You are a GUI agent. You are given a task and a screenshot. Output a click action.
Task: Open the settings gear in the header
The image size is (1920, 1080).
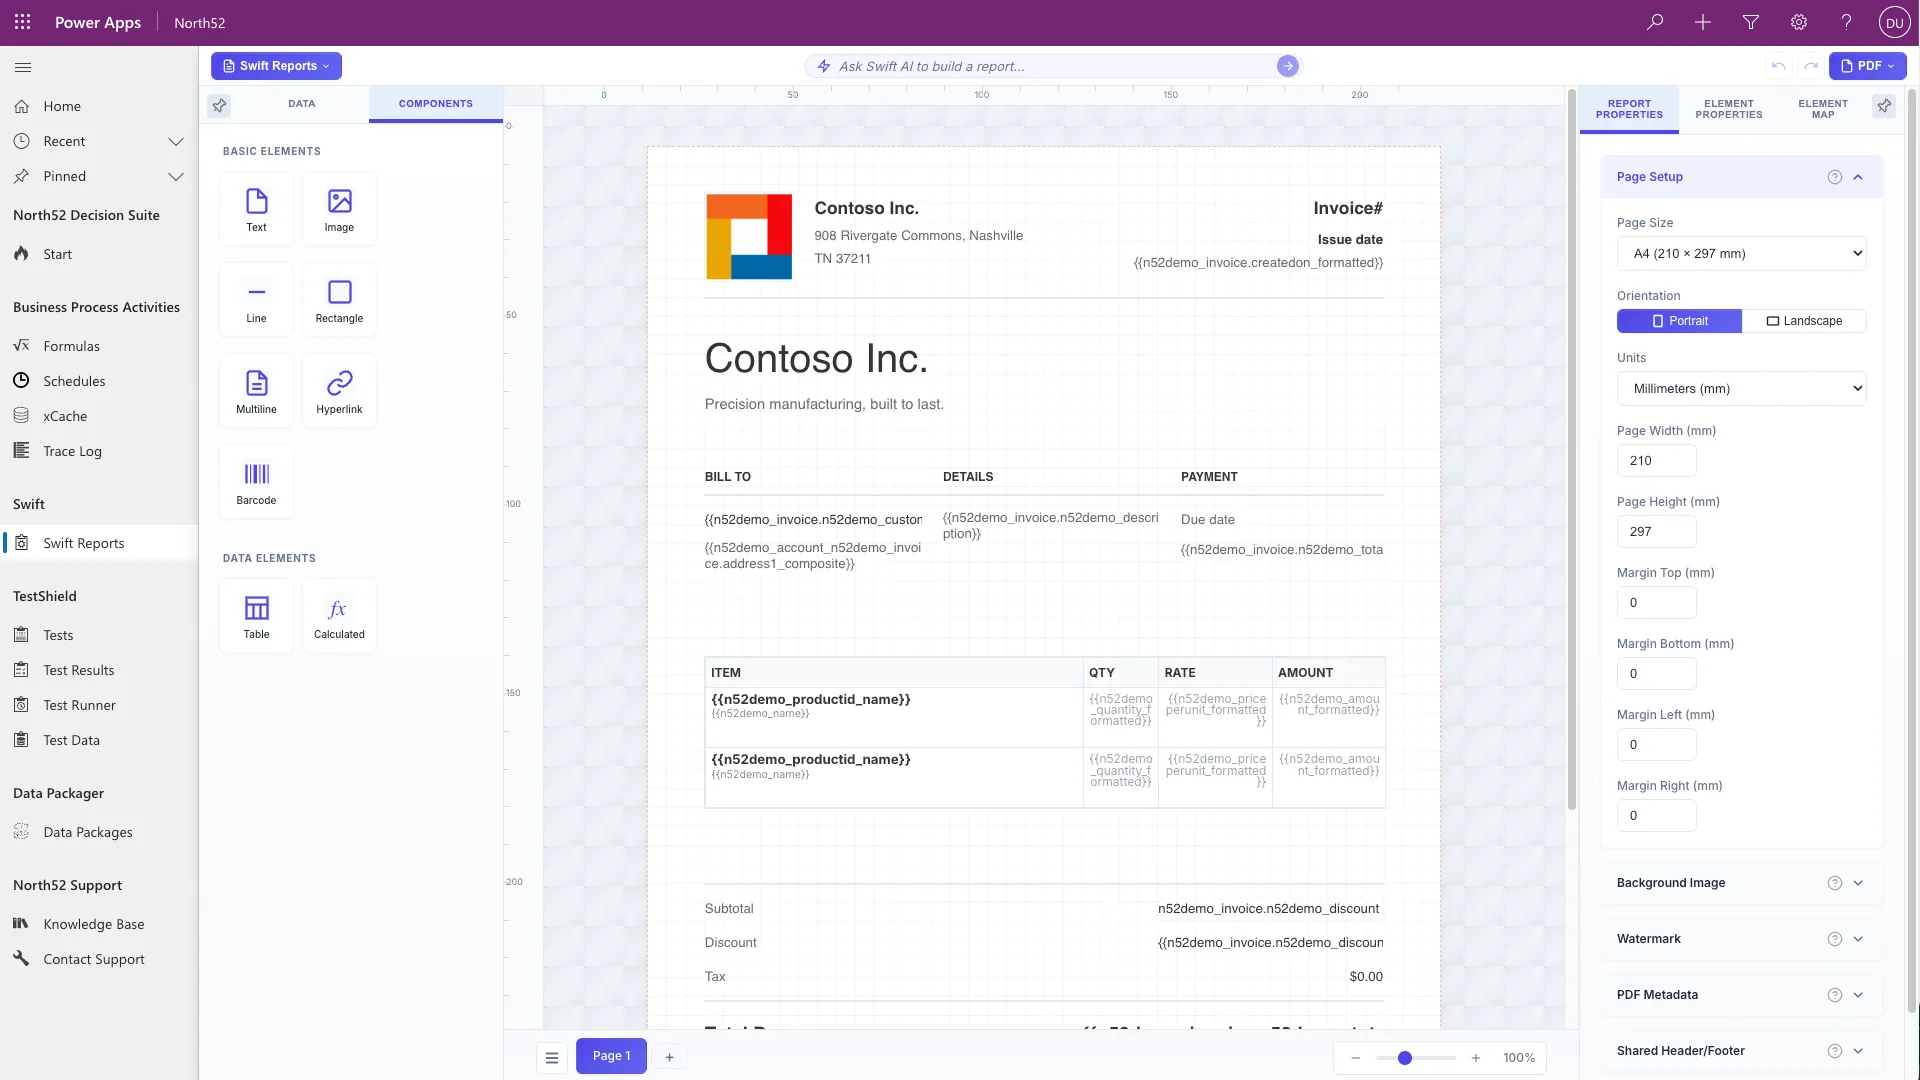[x=1799, y=22]
